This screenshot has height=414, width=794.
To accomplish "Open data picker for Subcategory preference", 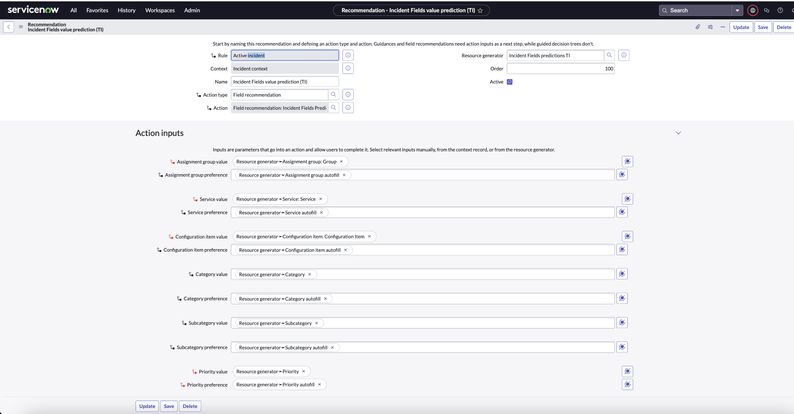I will 622,347.
